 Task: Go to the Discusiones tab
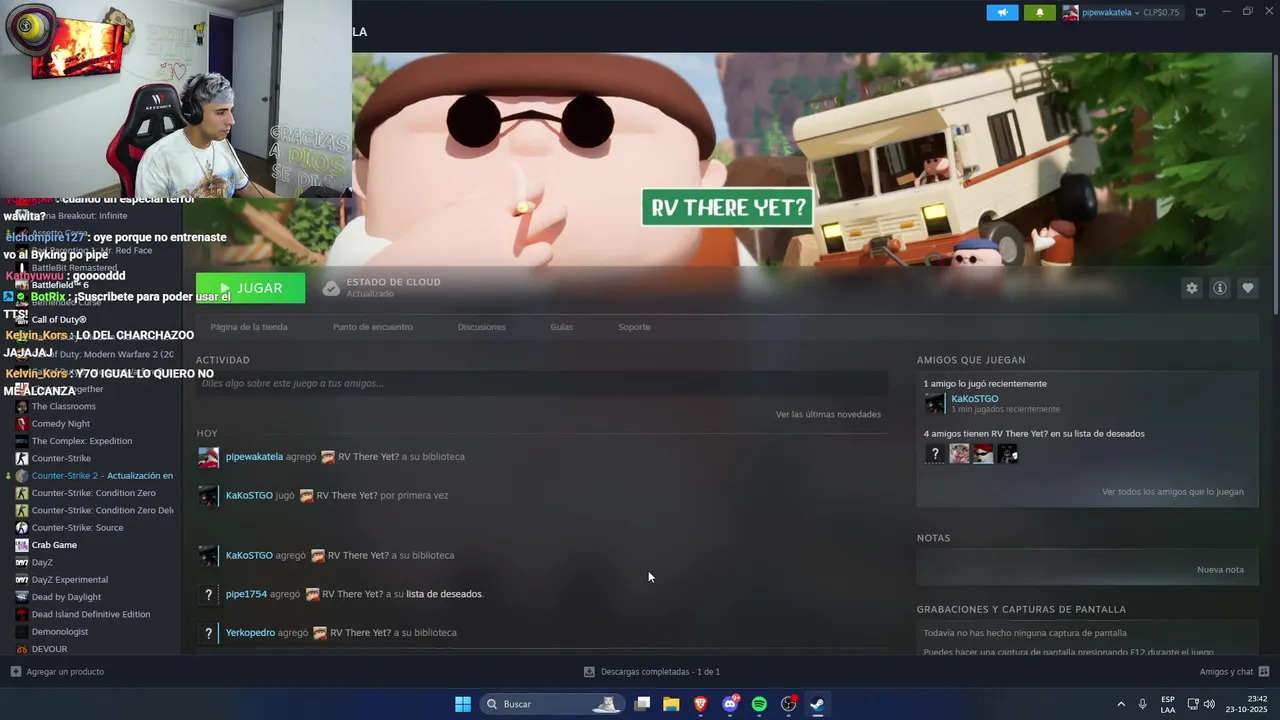(x=481, y=327)
